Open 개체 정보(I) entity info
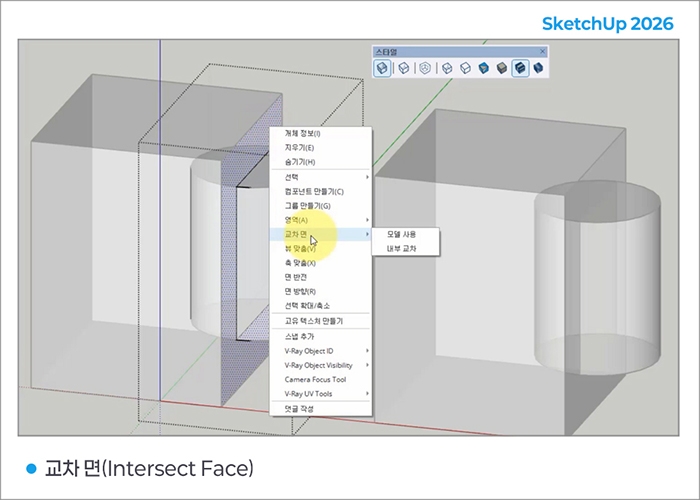Screen dimensions: 700x500 click(x=321, y=133)
